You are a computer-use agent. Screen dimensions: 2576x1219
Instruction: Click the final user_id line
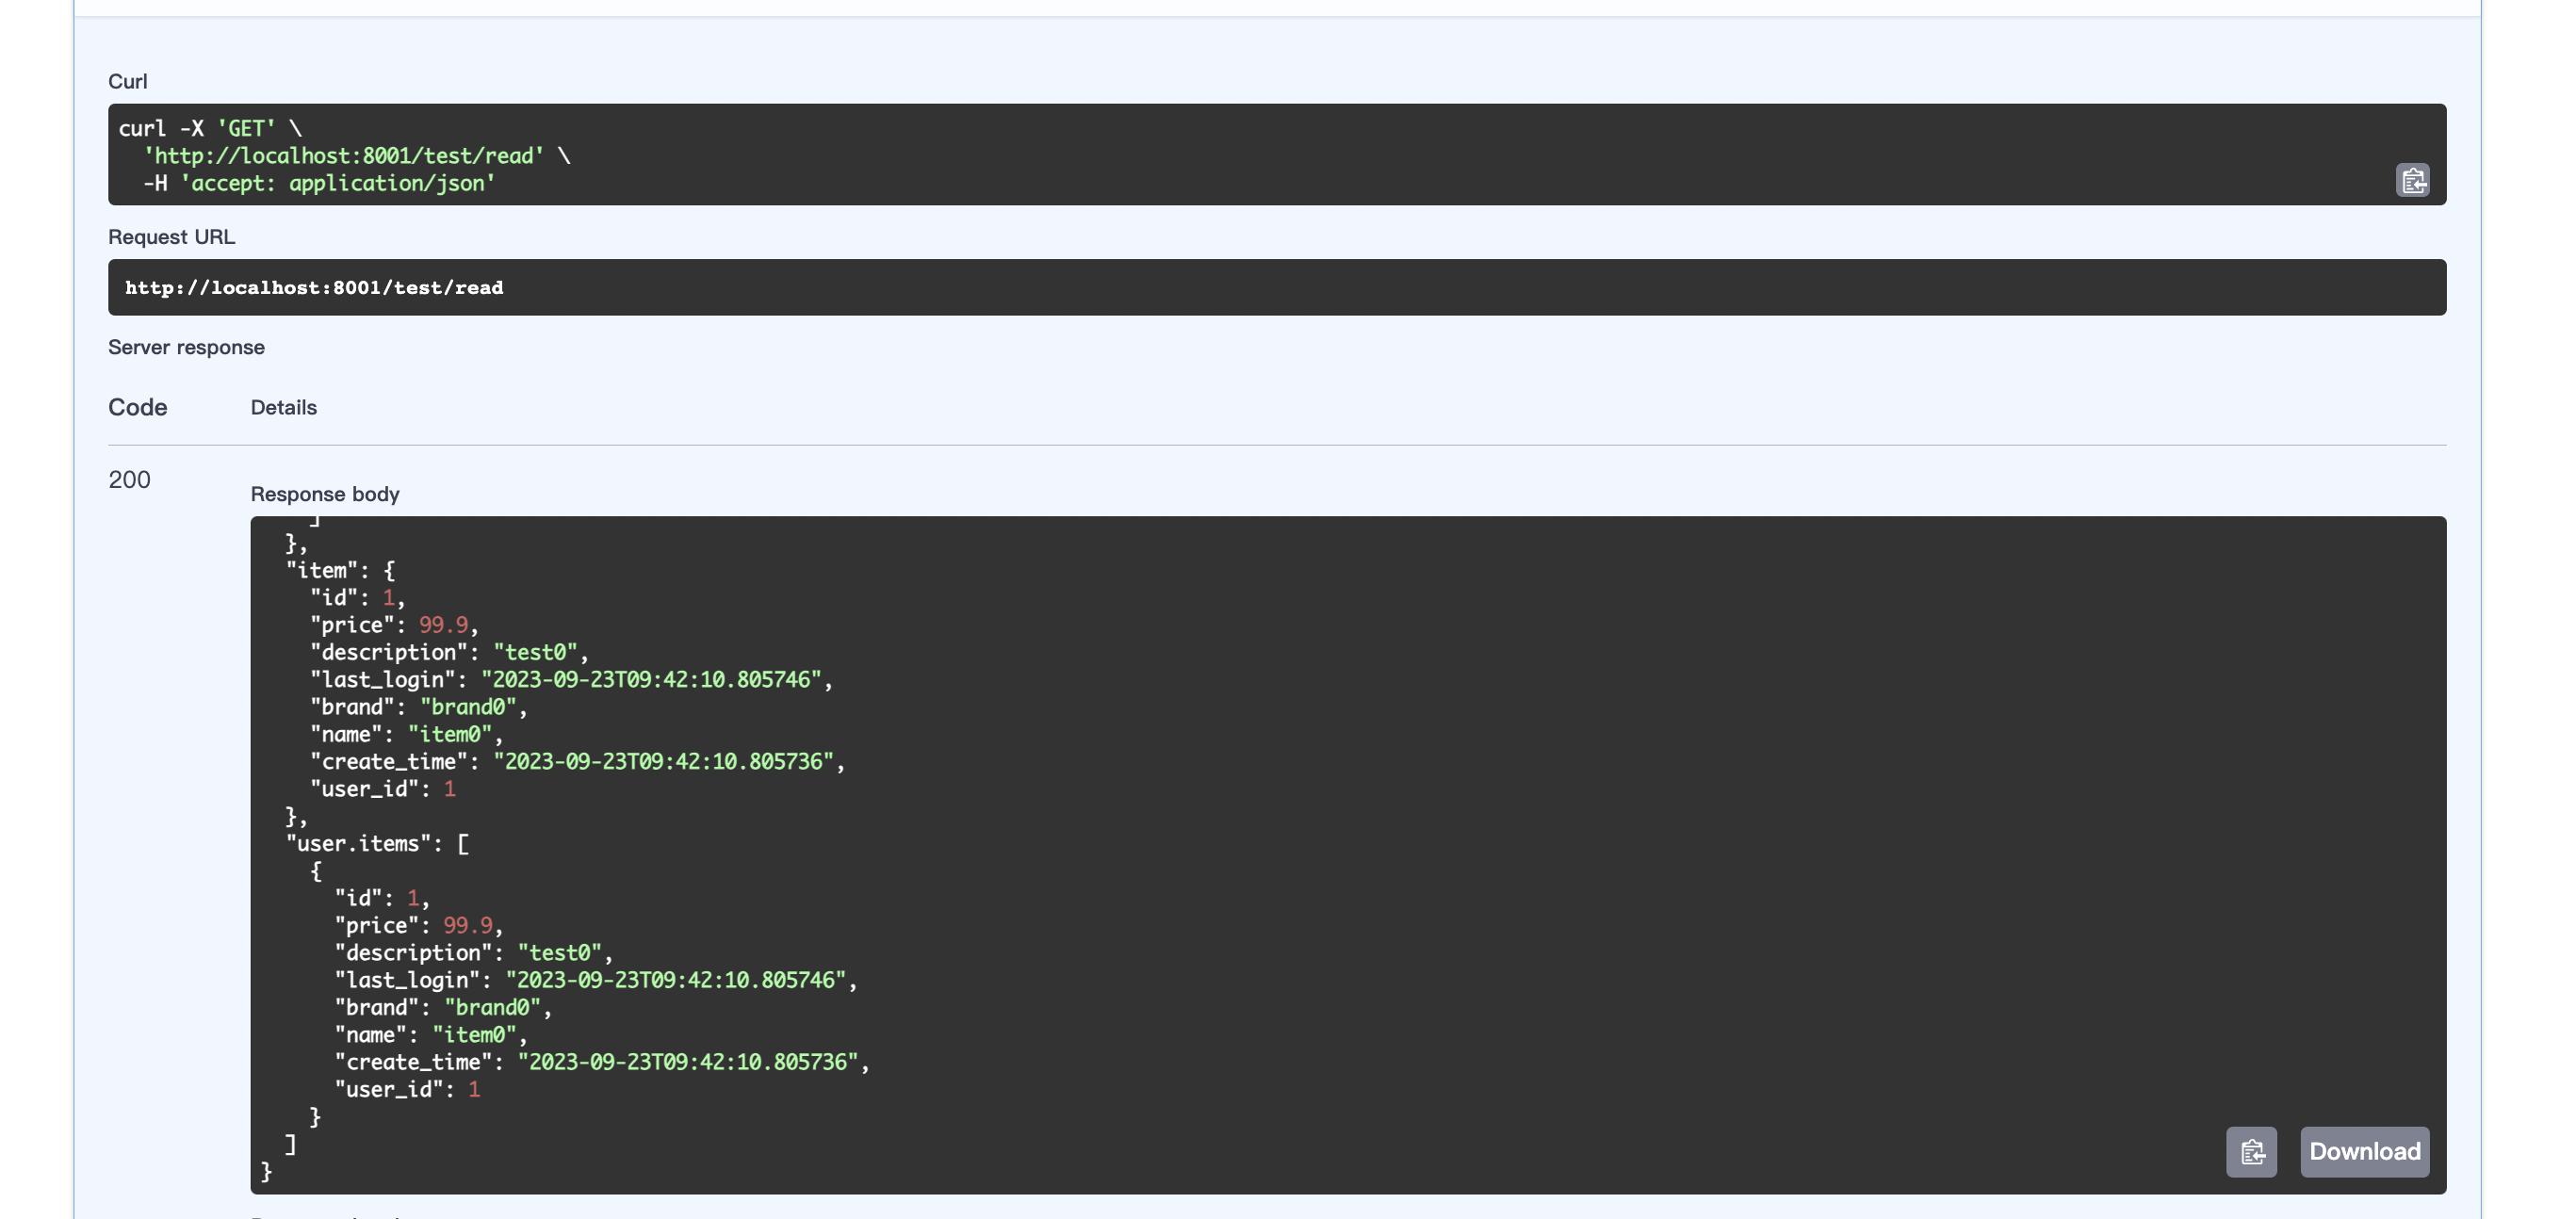[407, 1090]
